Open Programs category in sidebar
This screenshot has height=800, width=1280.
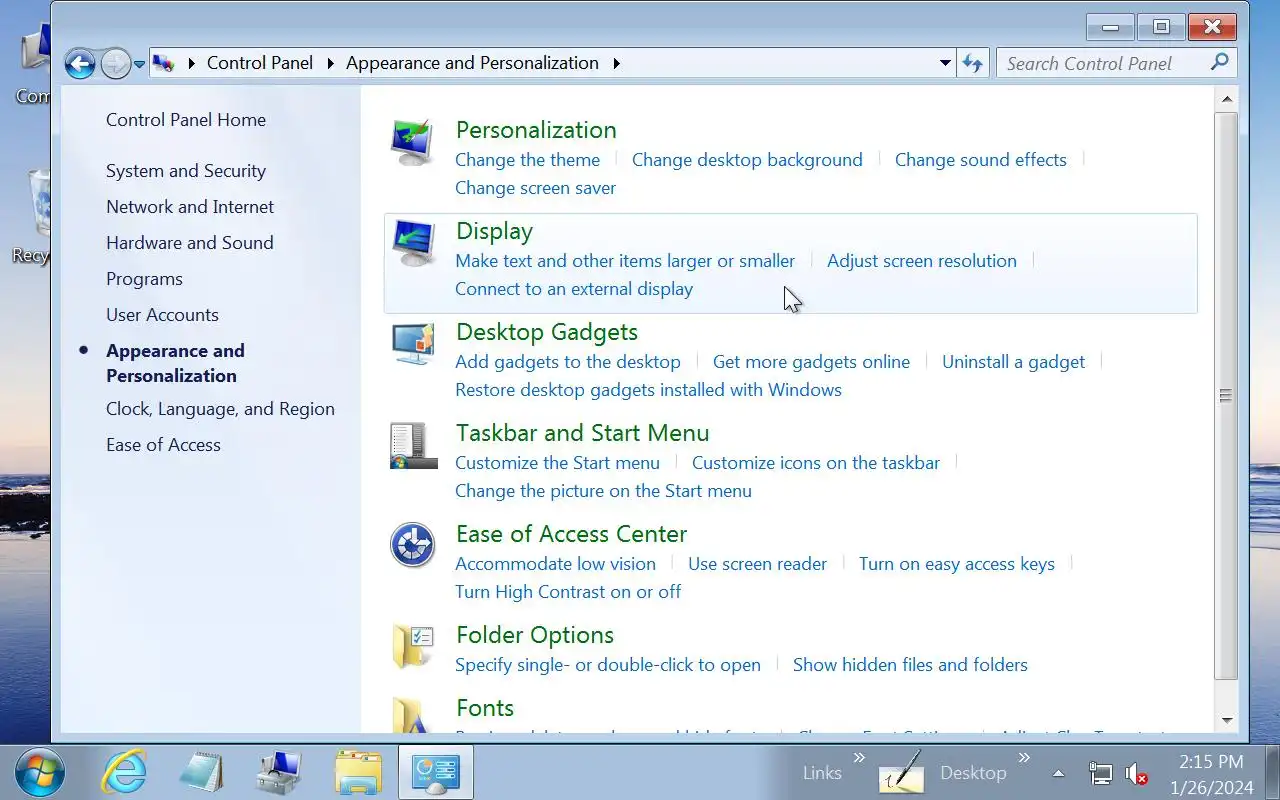pos(144,279)
